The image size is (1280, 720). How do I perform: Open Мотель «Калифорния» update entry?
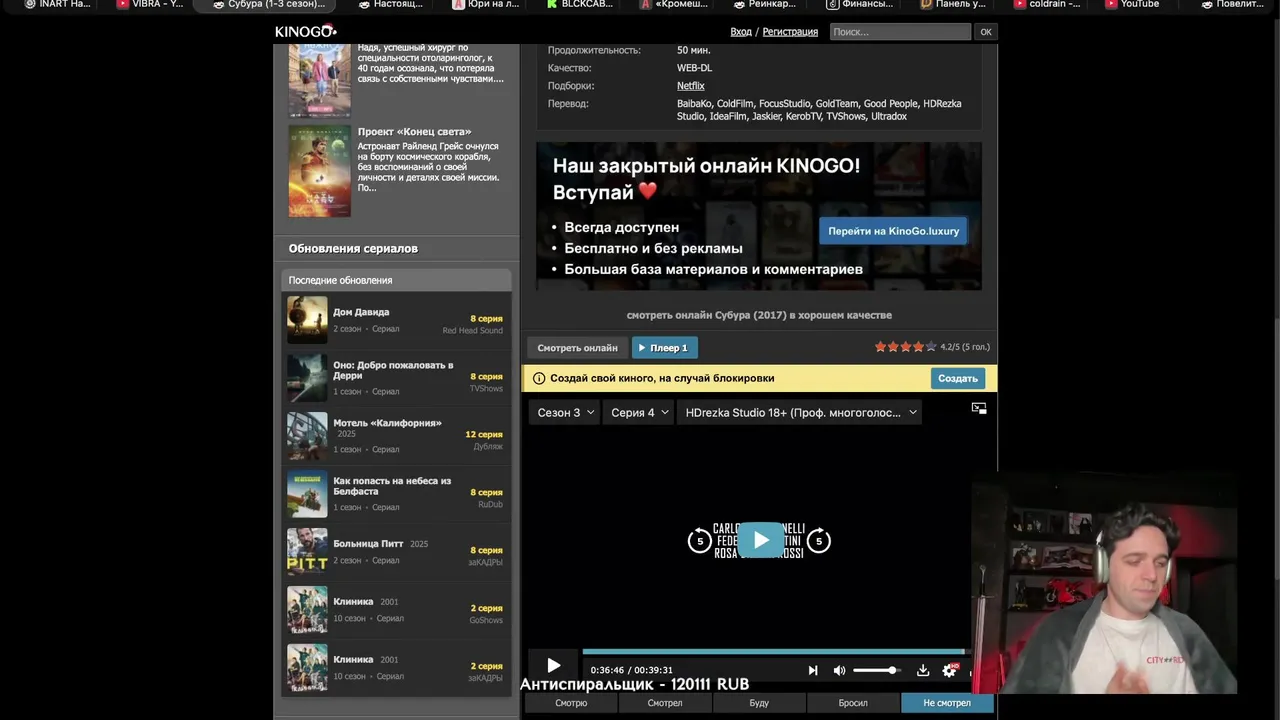397,436
